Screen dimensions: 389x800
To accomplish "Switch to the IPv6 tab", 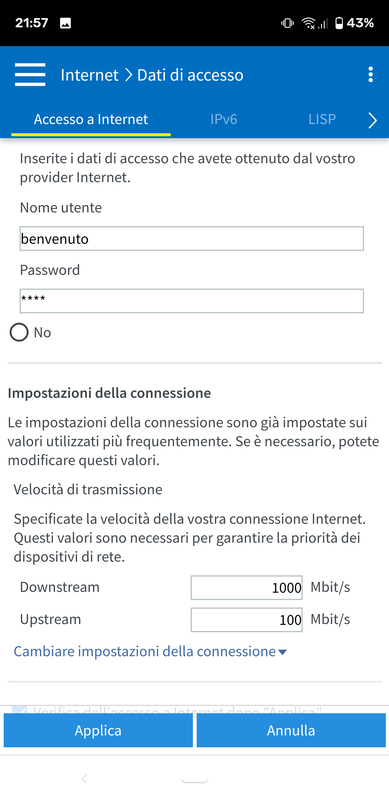I will pyautogui.click(x=224, y=119).
